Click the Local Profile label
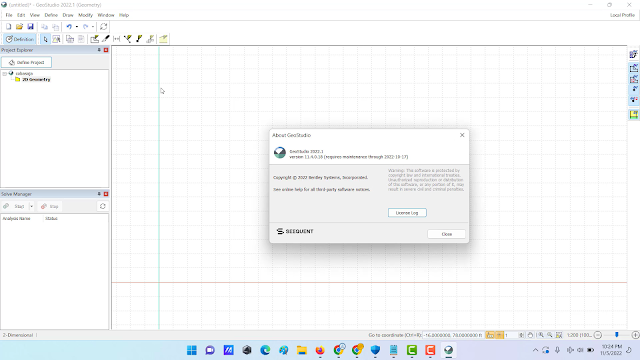Viewport: 640px width, 360px height. click(x=622, y=15)
